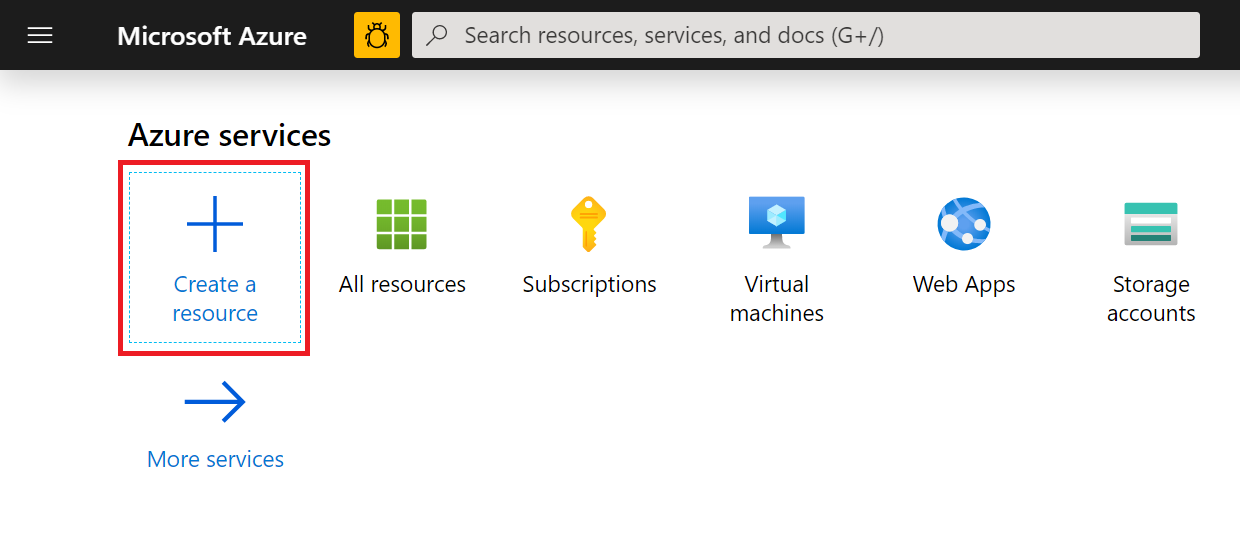Click the More services arrow icon

point(215,403)
